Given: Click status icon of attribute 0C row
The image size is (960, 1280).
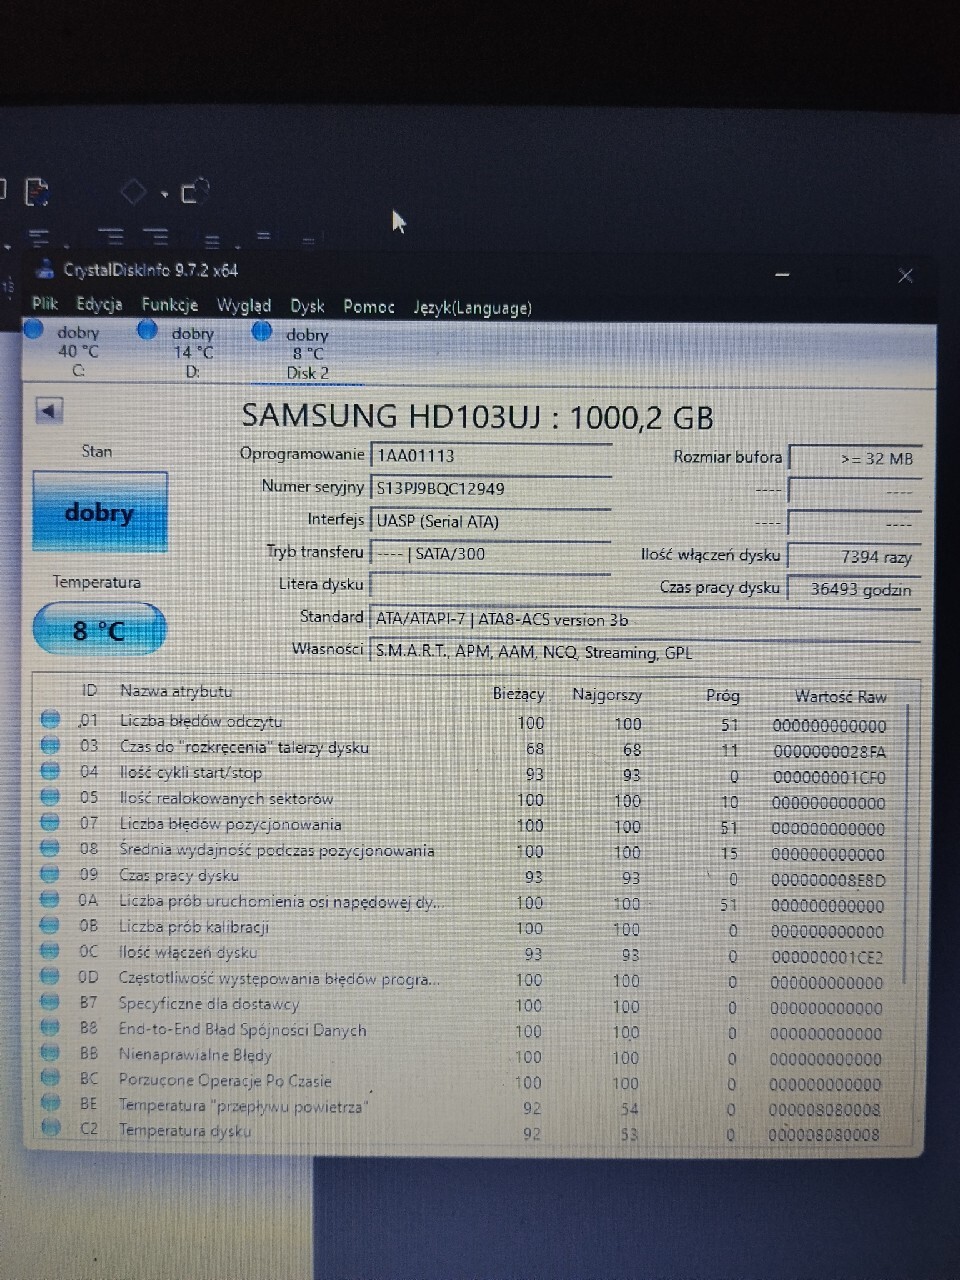Looking at the screenshot, I should (x=50, y=951).
